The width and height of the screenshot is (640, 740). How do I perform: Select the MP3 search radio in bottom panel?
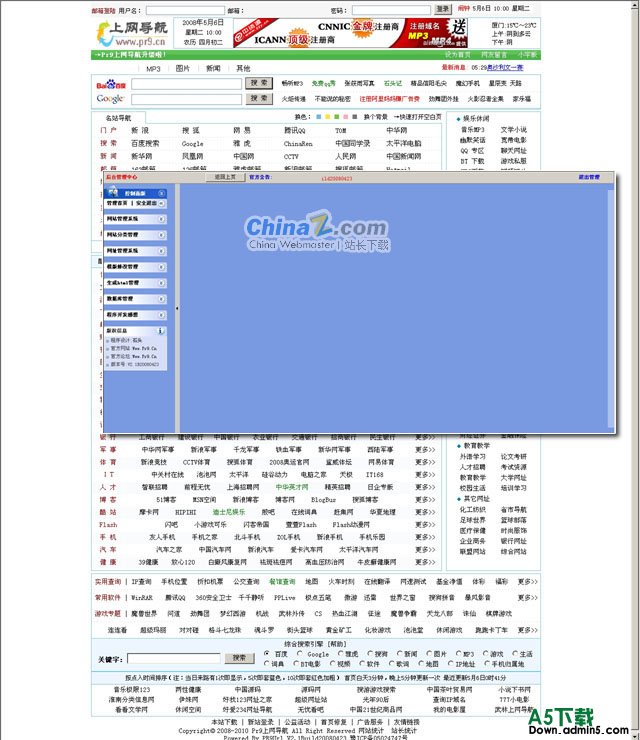458,654
